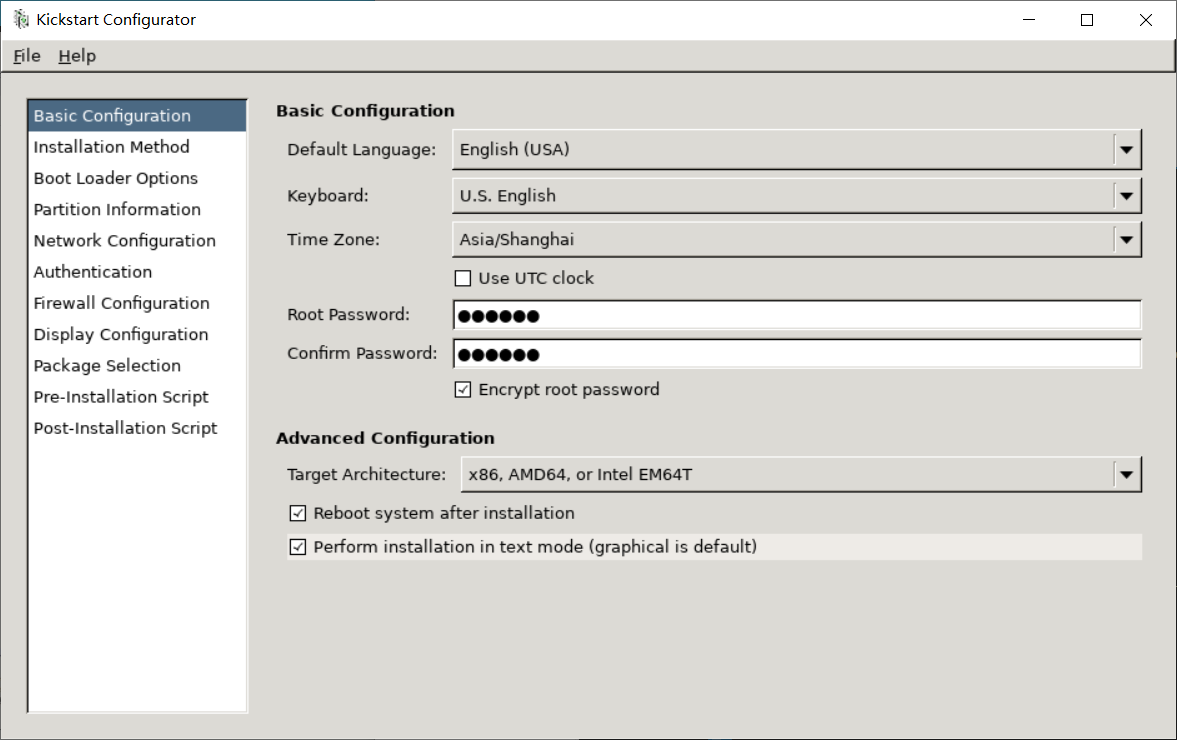Screen dimensions: 1177x740
Task: Open Post-Installation Script section
Action: 137,429
